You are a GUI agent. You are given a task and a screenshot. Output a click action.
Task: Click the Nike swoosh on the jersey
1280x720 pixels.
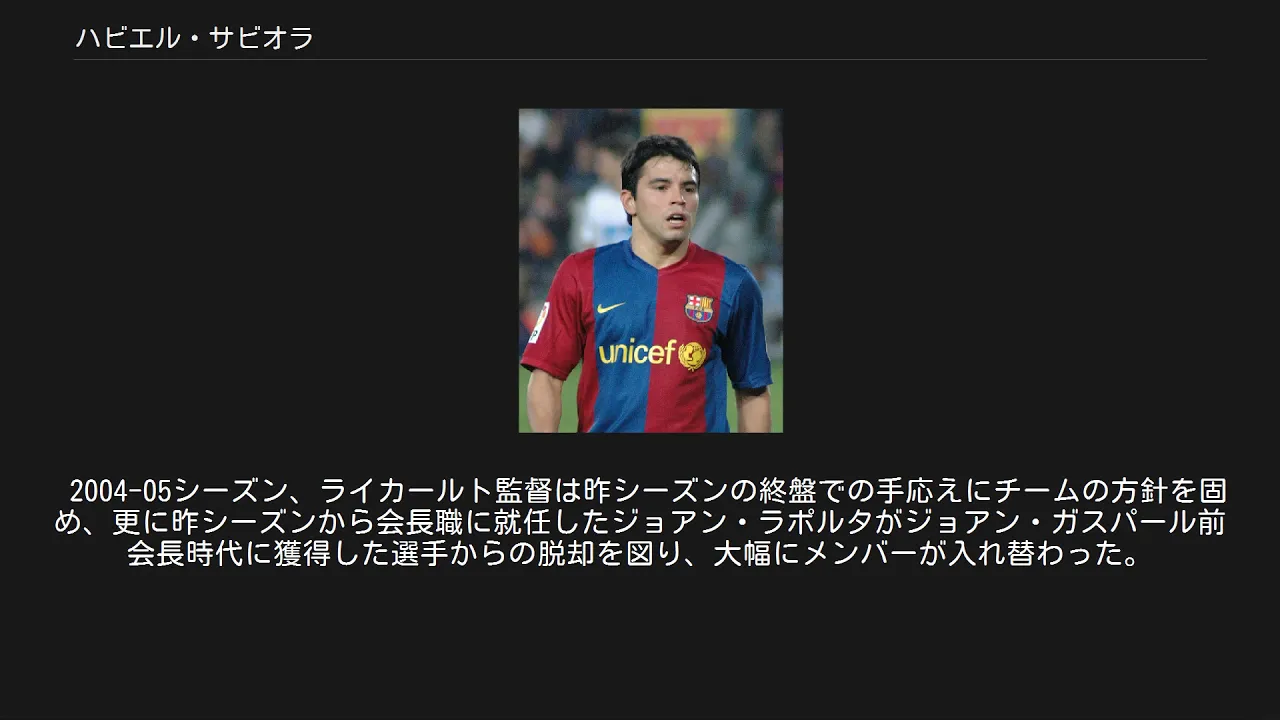point(610,307)
